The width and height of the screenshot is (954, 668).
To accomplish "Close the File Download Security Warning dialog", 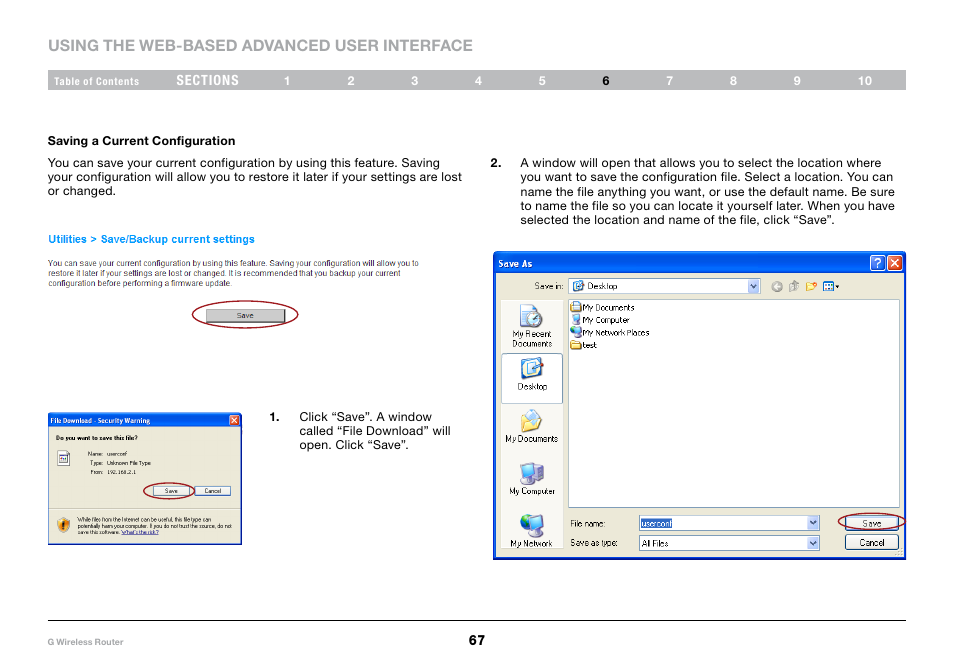I will (234, 420).
